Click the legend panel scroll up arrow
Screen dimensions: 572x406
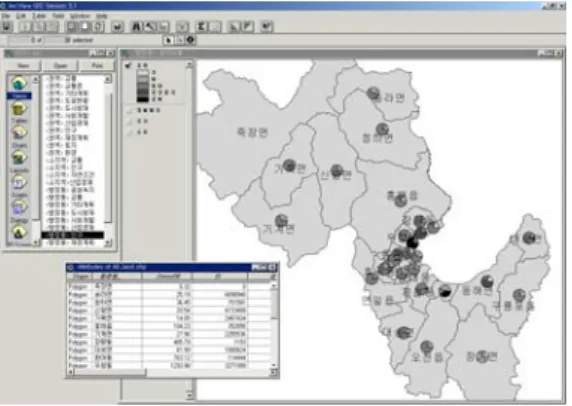pyautogui.click(x=189, y=65)
